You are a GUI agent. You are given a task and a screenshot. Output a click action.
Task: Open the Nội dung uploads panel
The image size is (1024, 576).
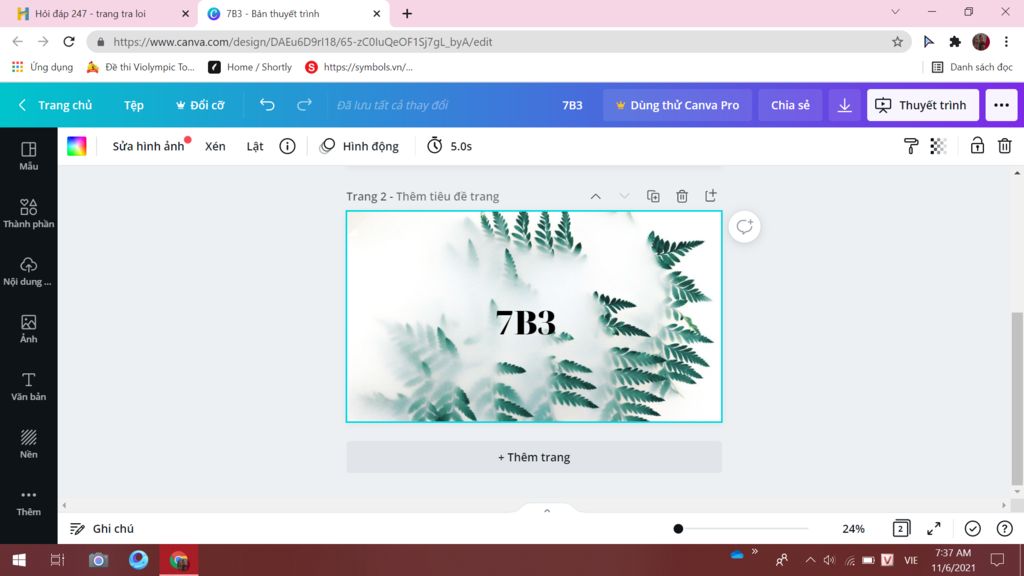[x=28, y=271]
